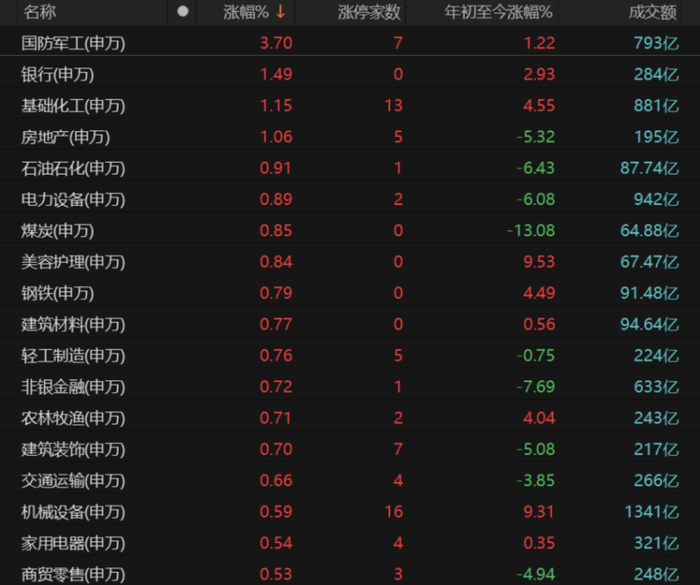
Task: Open 银行(申万) sector row
Action: coord(350,74)
